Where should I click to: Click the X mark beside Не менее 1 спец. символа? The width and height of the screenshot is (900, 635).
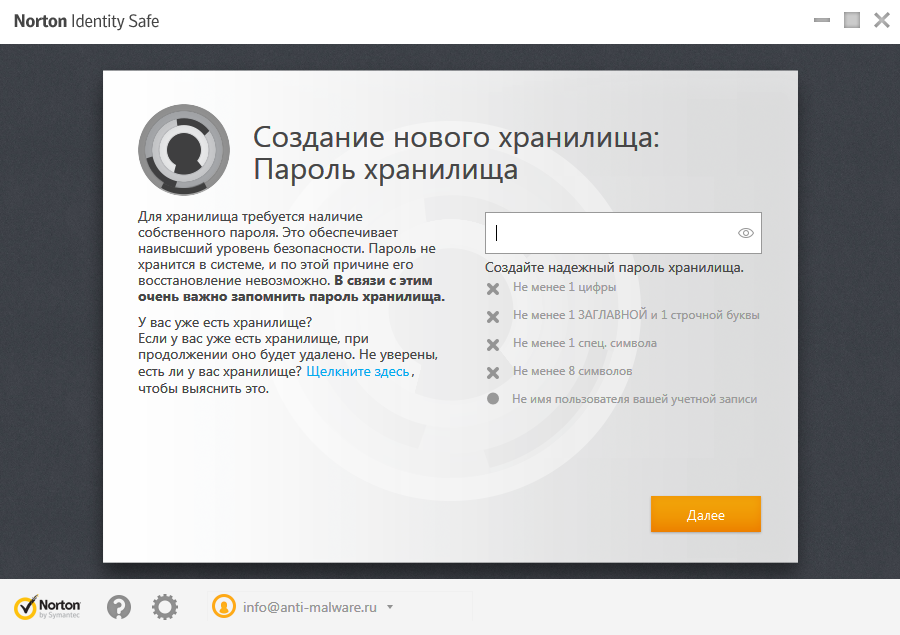tap(493, 344)
